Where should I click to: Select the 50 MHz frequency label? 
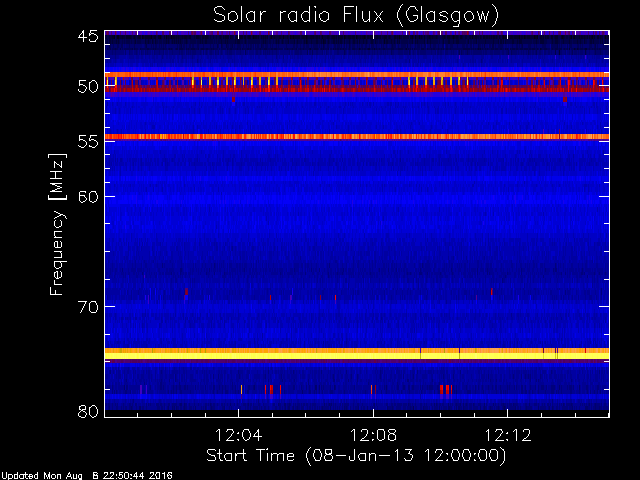coord(88,87)
